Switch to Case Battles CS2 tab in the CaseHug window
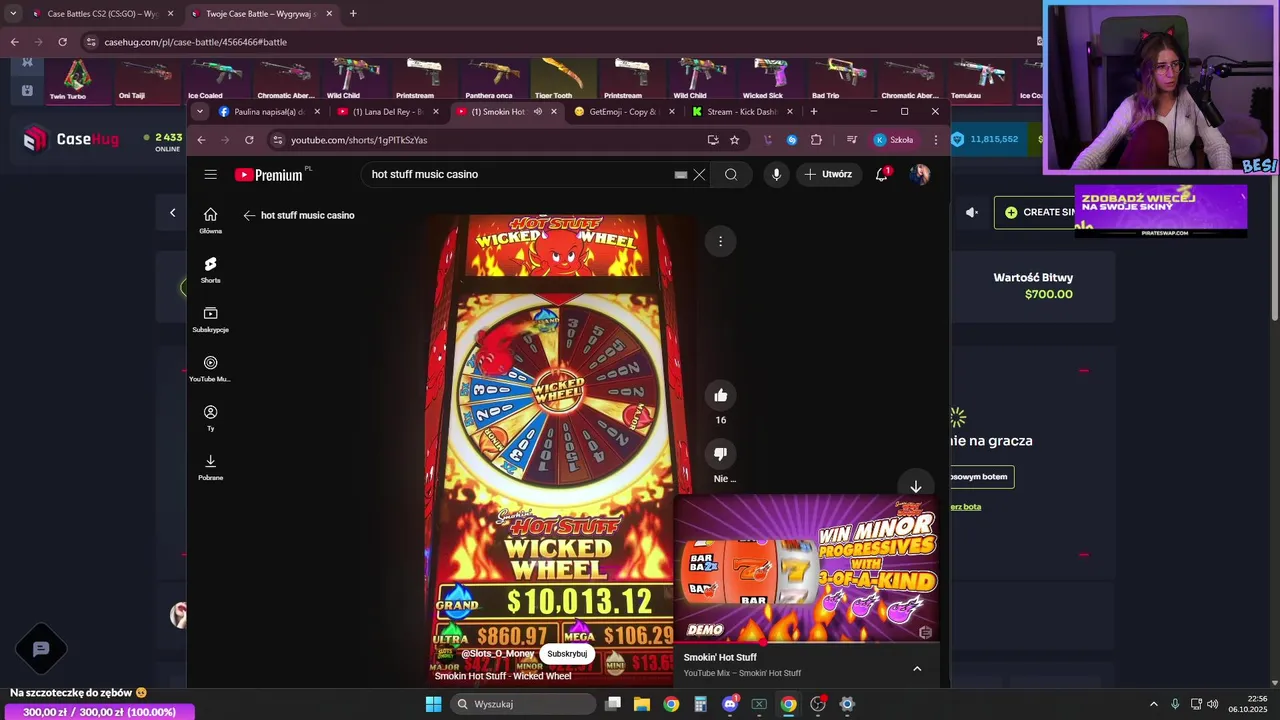 tap(102, 14)
